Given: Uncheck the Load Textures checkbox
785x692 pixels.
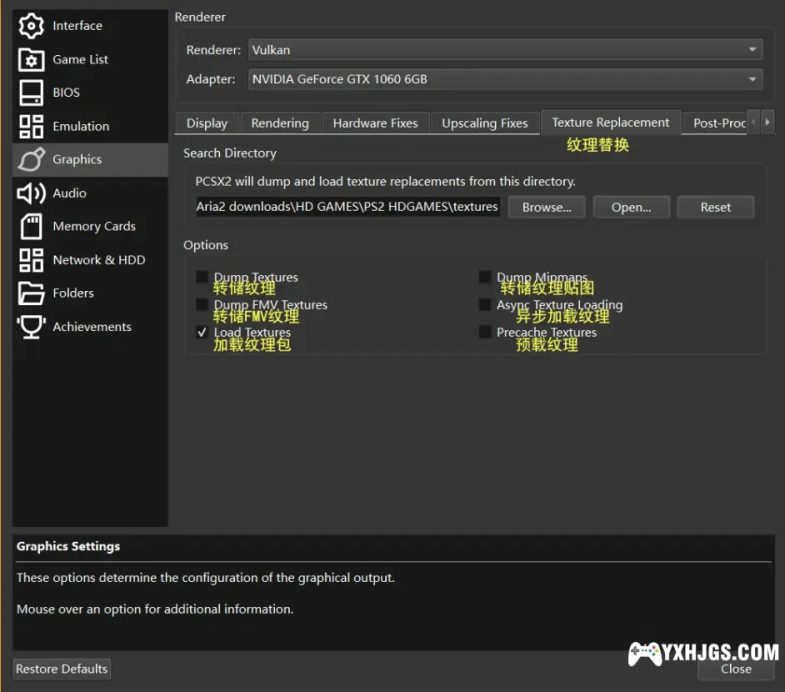Looking at the screenshot, I should pos(203,333).
